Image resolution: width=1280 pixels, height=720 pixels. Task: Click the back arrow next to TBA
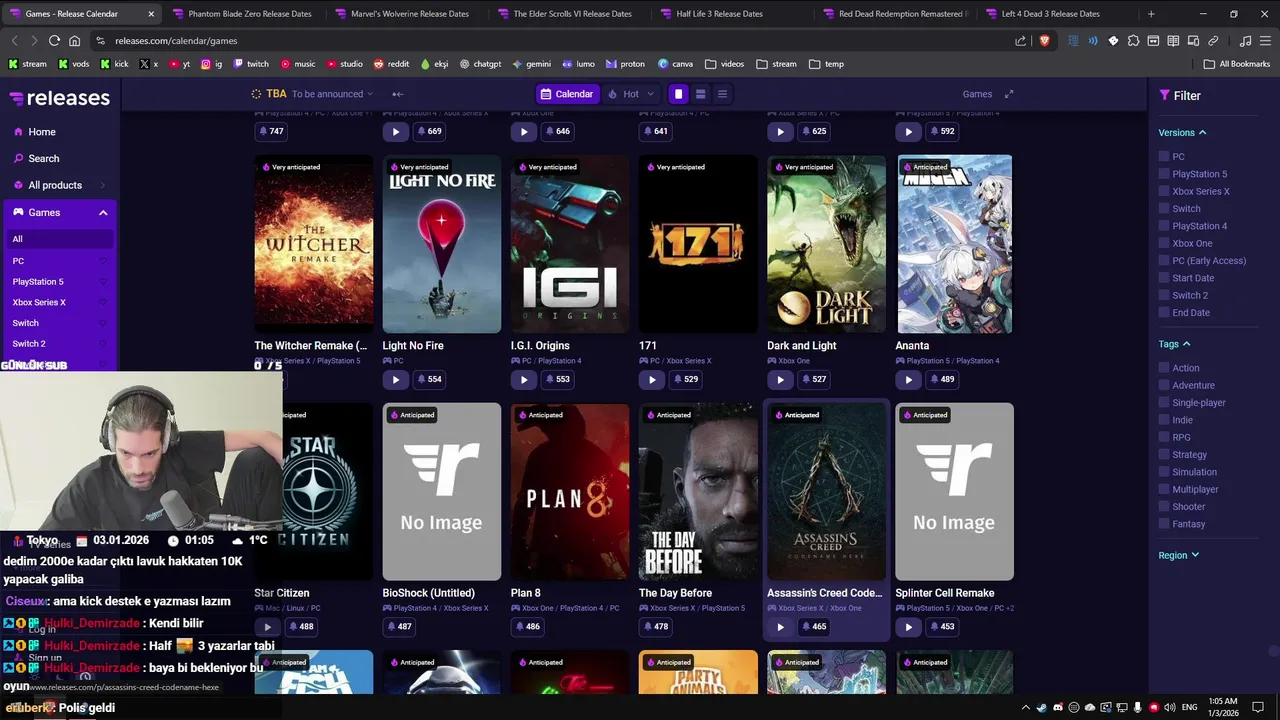[397, 94]
